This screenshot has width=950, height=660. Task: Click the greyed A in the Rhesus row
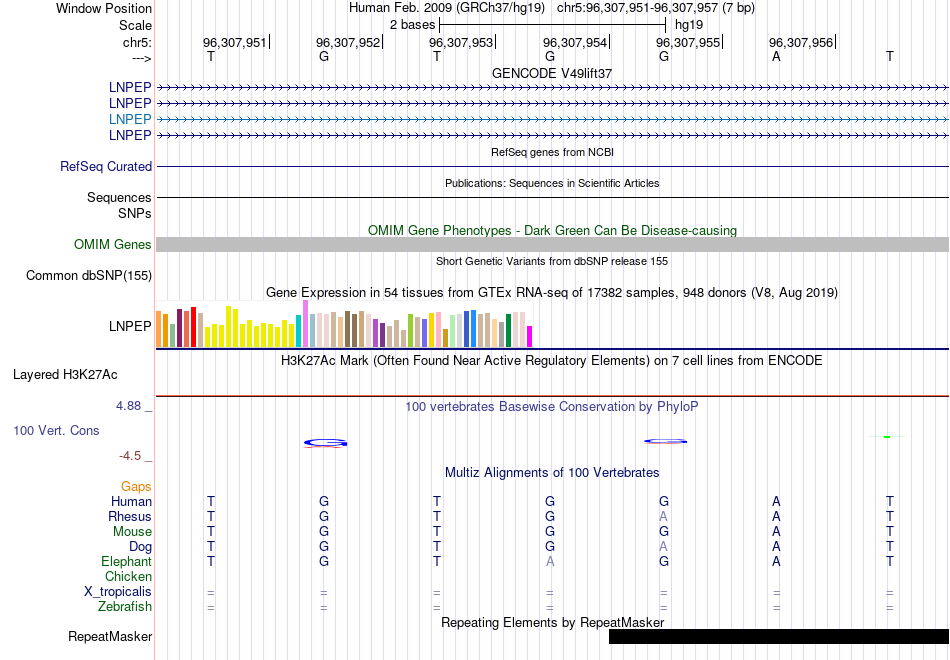(x=663, y=517)
